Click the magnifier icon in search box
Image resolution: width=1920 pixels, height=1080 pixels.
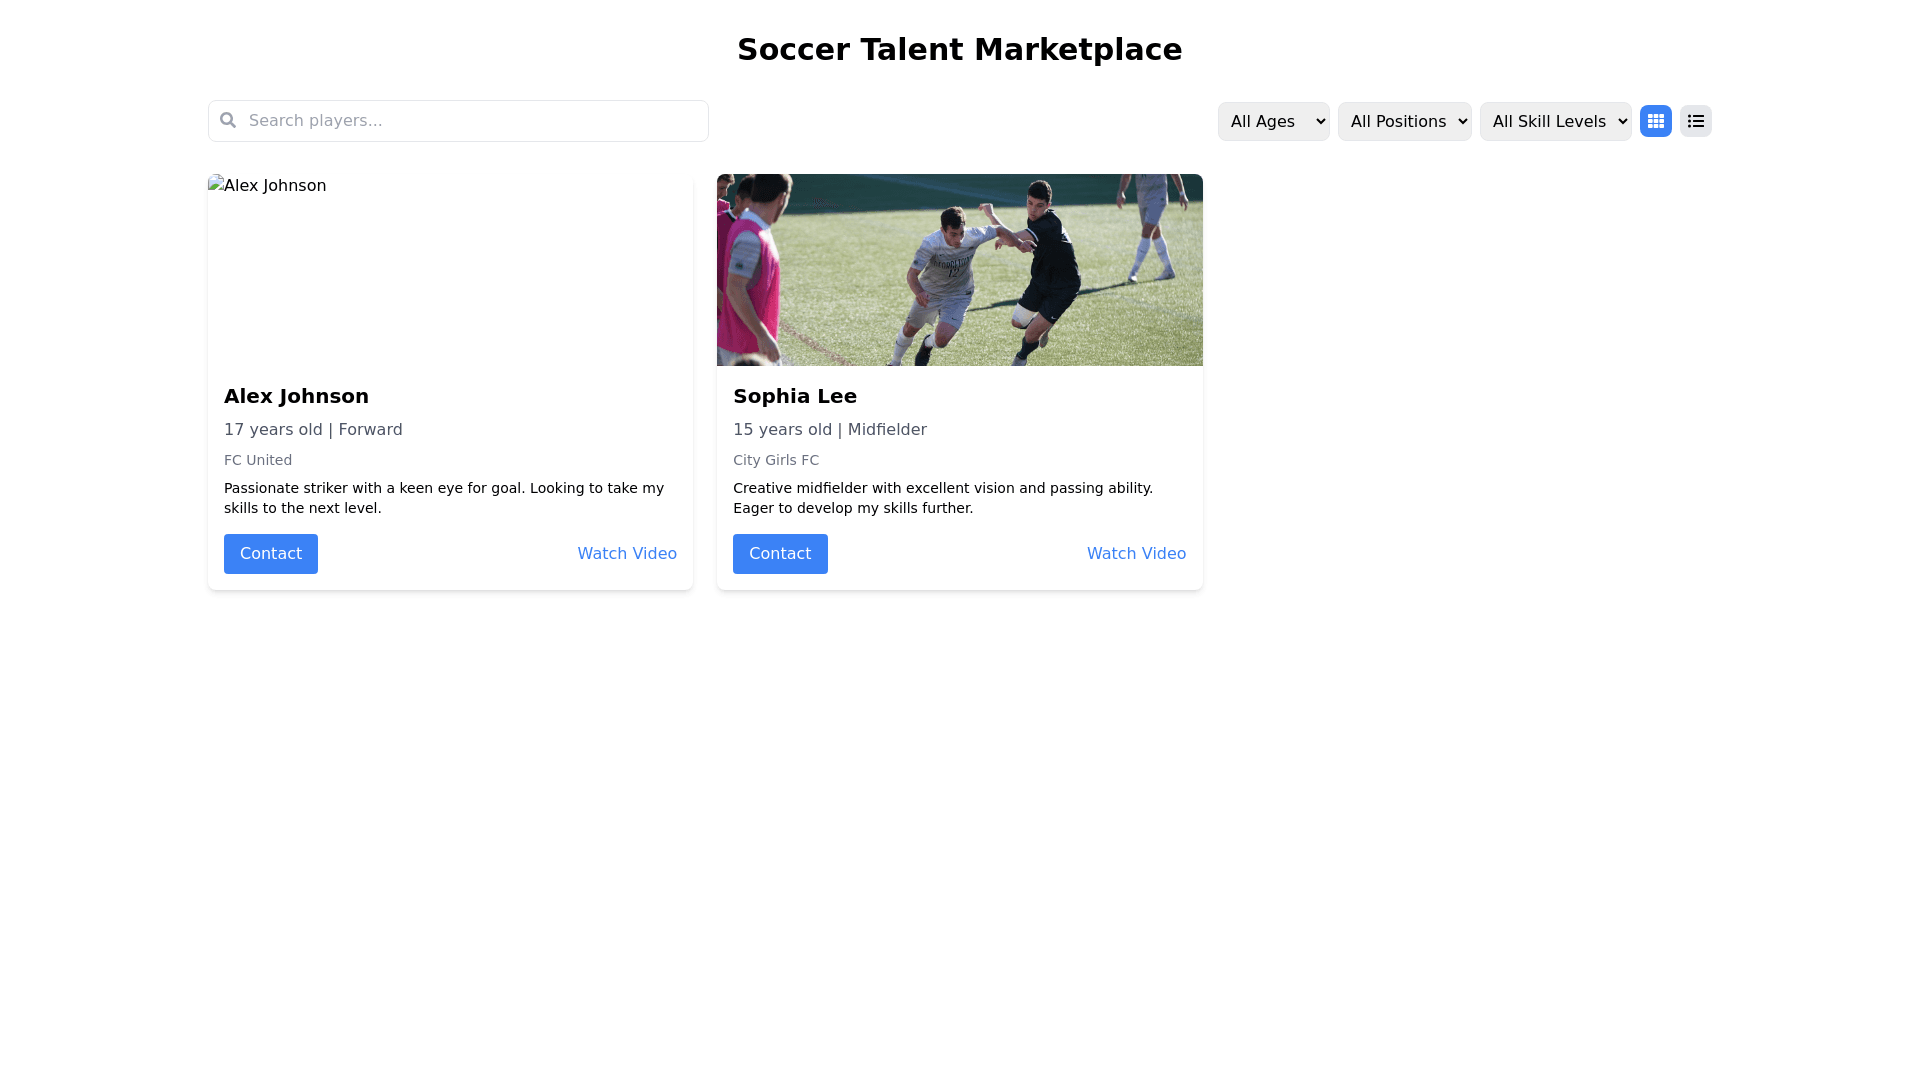[x=228, y=120]
